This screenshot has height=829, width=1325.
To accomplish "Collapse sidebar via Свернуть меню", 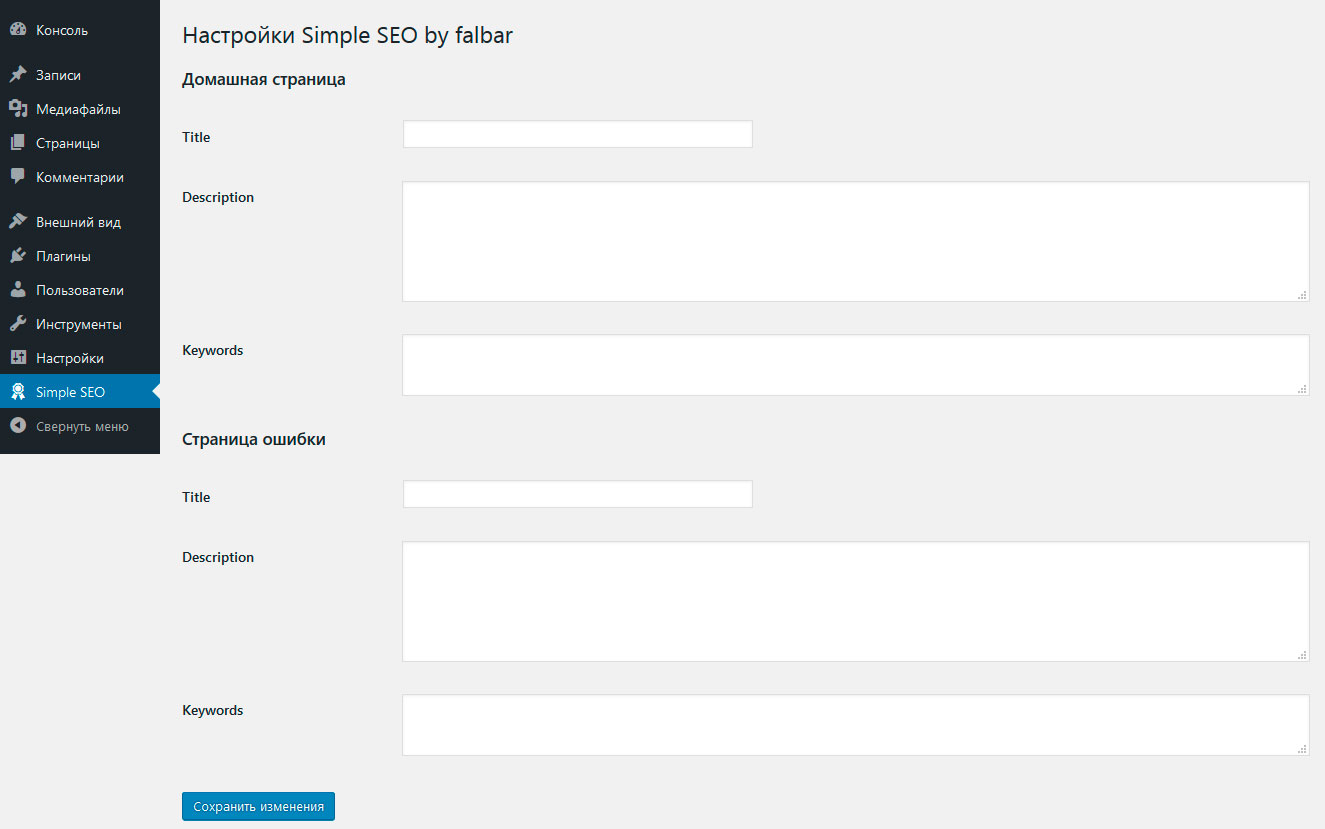I will [80, 426].
